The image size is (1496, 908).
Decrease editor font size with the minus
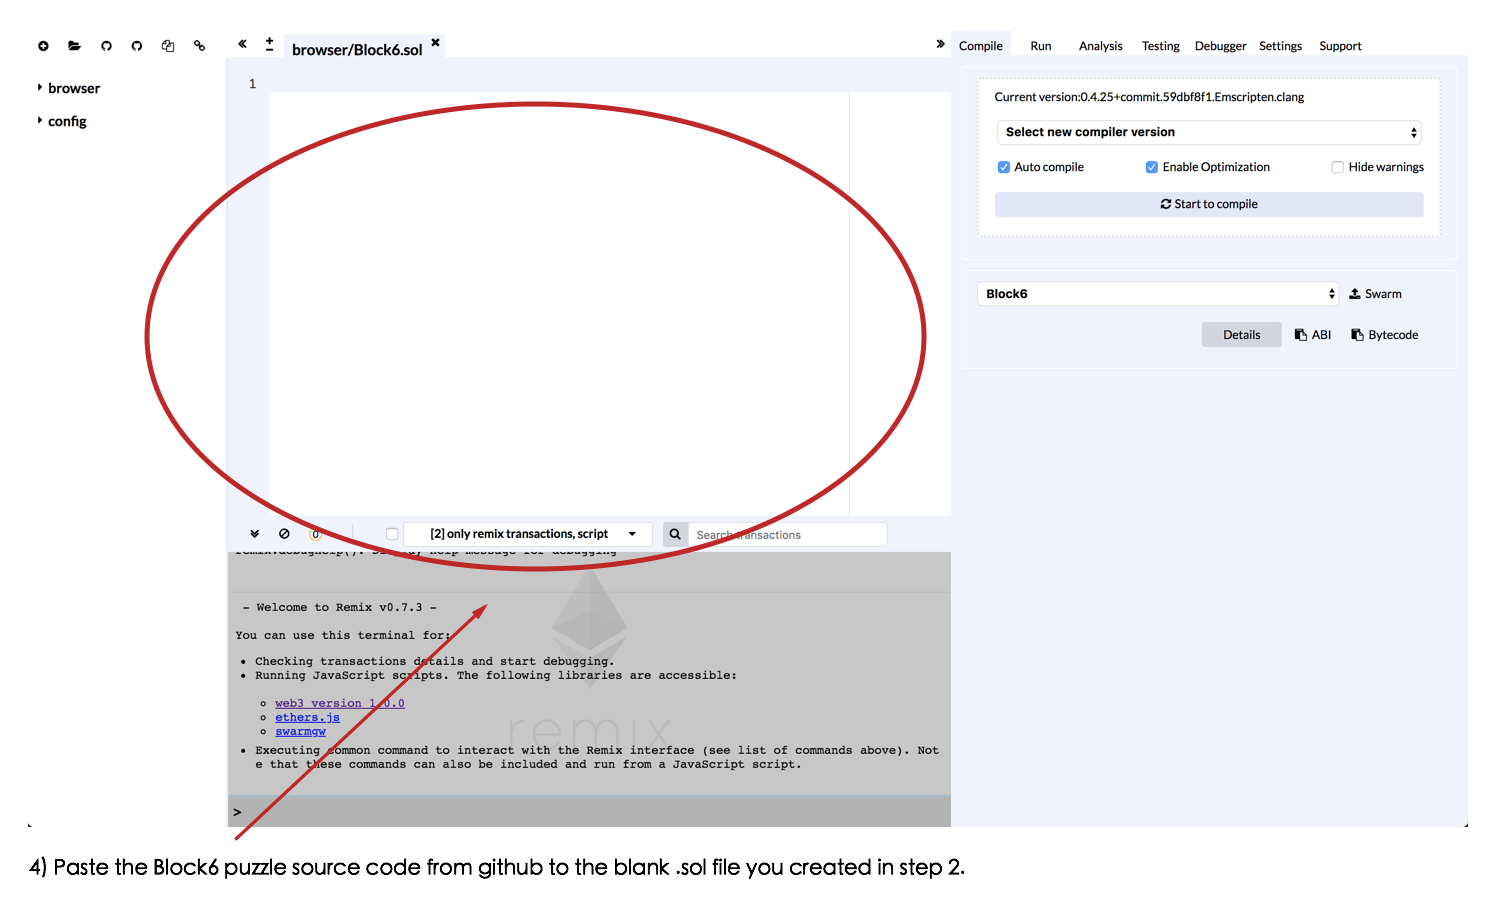269,49
